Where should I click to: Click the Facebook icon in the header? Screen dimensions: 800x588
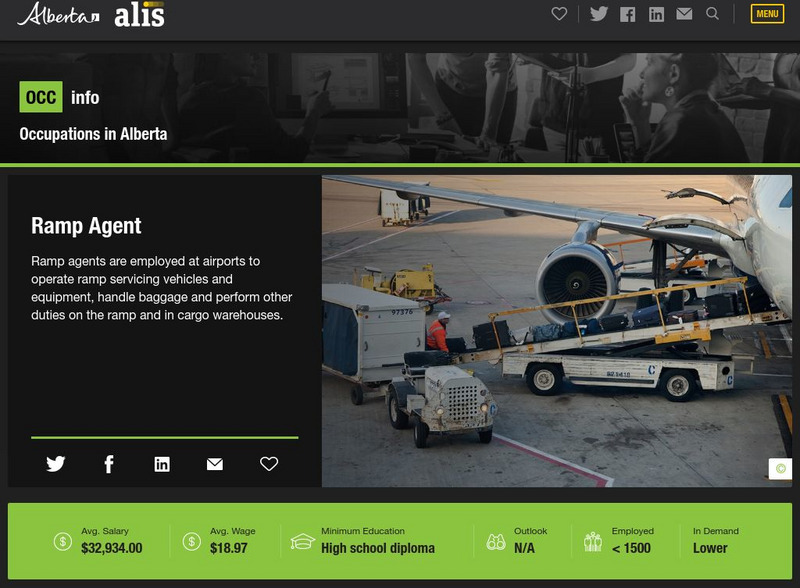coord(628,14)
